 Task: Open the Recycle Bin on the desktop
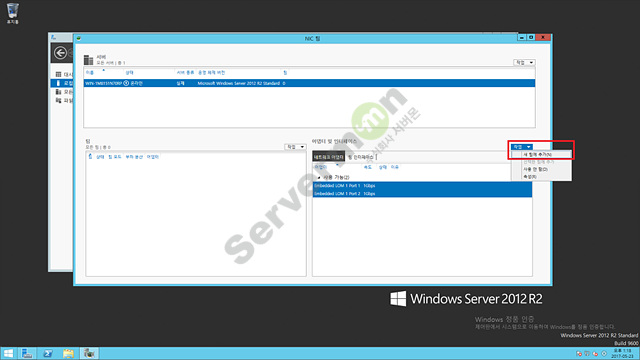pos(12,13)
